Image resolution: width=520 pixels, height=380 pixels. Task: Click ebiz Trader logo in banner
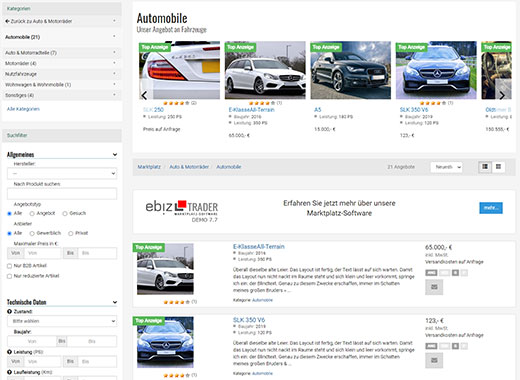tap(182, 211)
